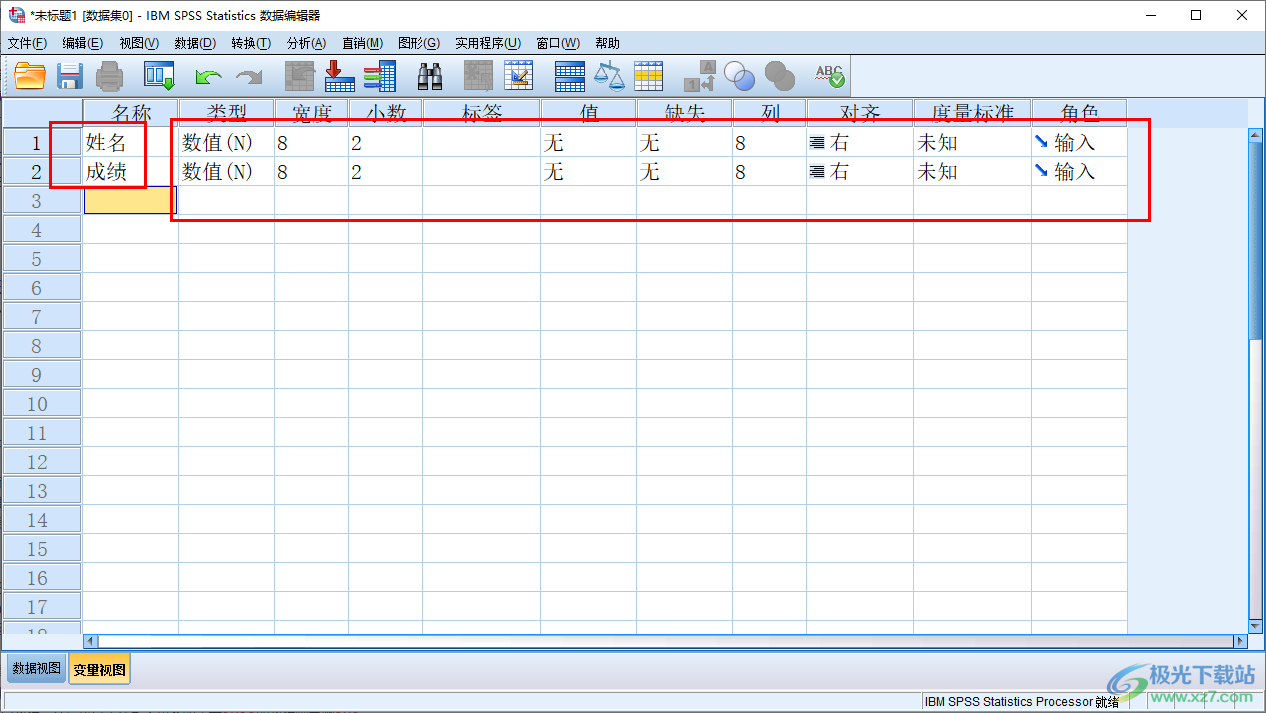This screenshot has width=1266, height=713.
Task: Open the 编辑(E) menu
Action: [82, 43]
